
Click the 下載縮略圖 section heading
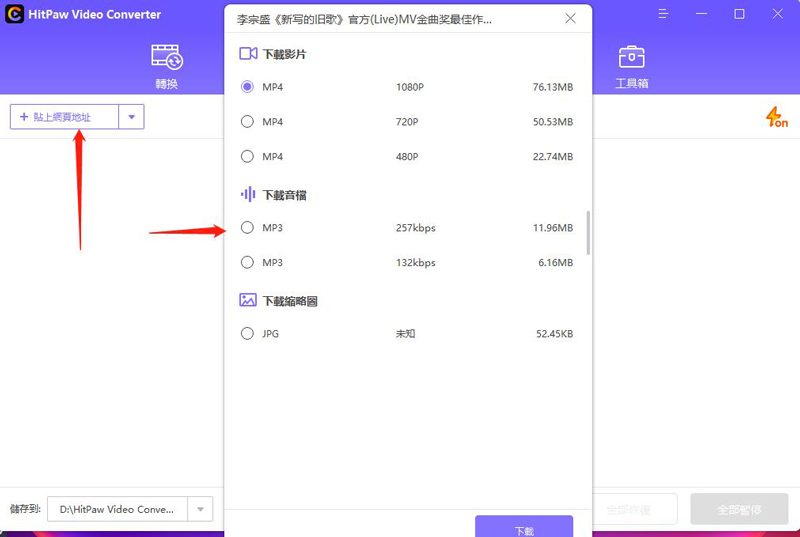pos(290,301)
